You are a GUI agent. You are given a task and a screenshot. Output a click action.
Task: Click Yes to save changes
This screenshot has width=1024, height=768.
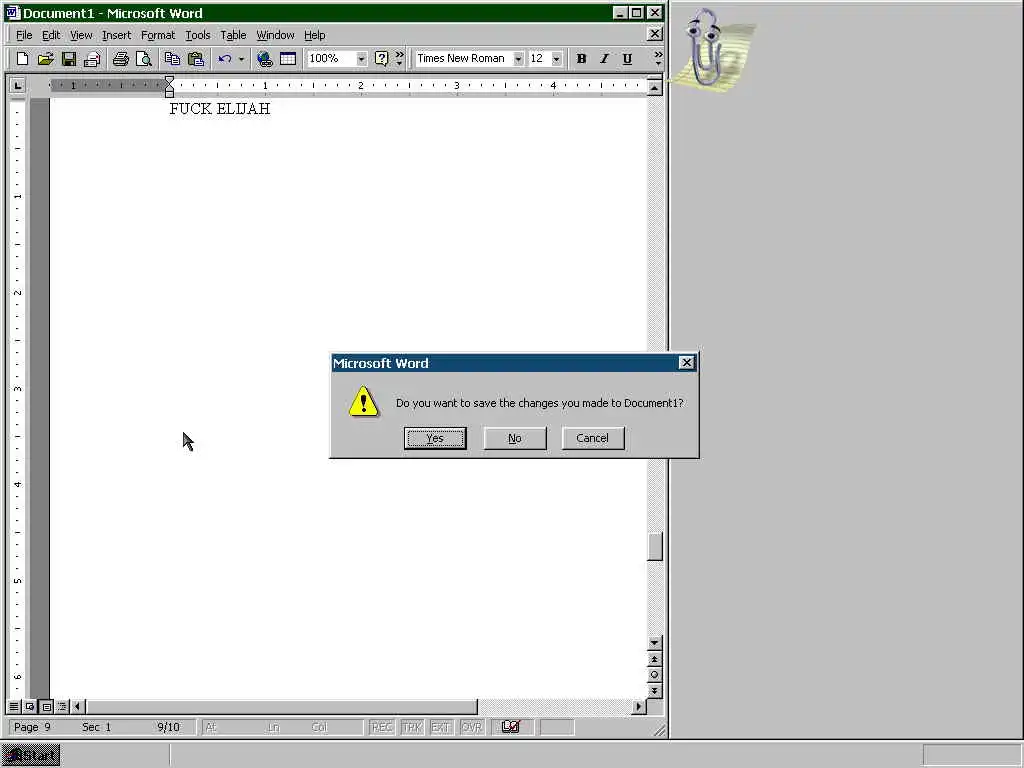click(x=435, y=438)
